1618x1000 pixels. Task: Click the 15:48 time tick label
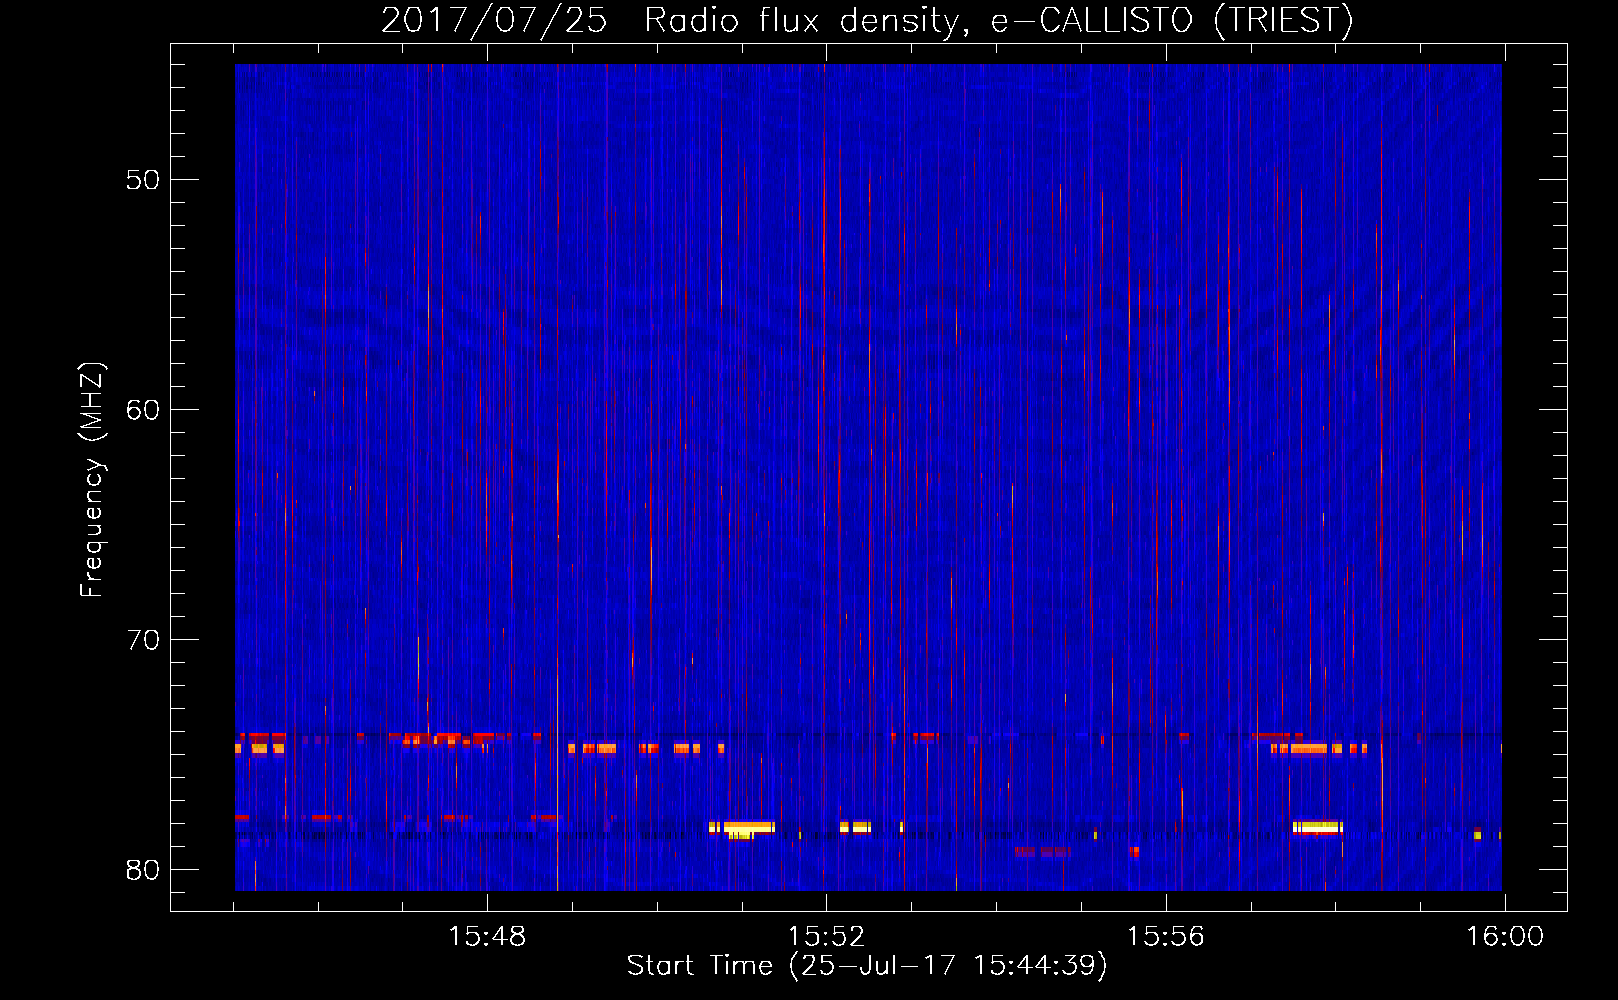(487, 937)
